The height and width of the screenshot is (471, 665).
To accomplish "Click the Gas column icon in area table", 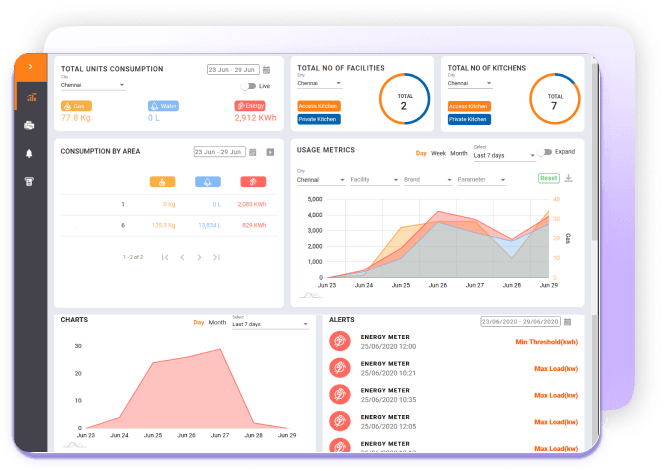I will tap(162, 182).
